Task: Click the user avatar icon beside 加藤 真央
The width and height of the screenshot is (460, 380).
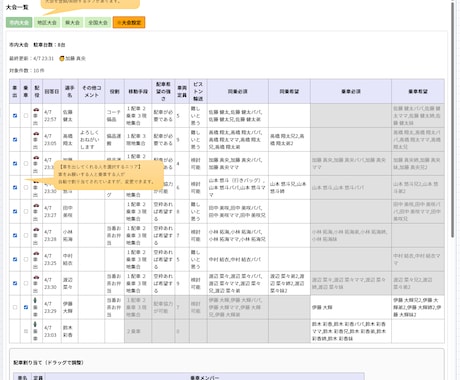Action: [x=62, y=59]
